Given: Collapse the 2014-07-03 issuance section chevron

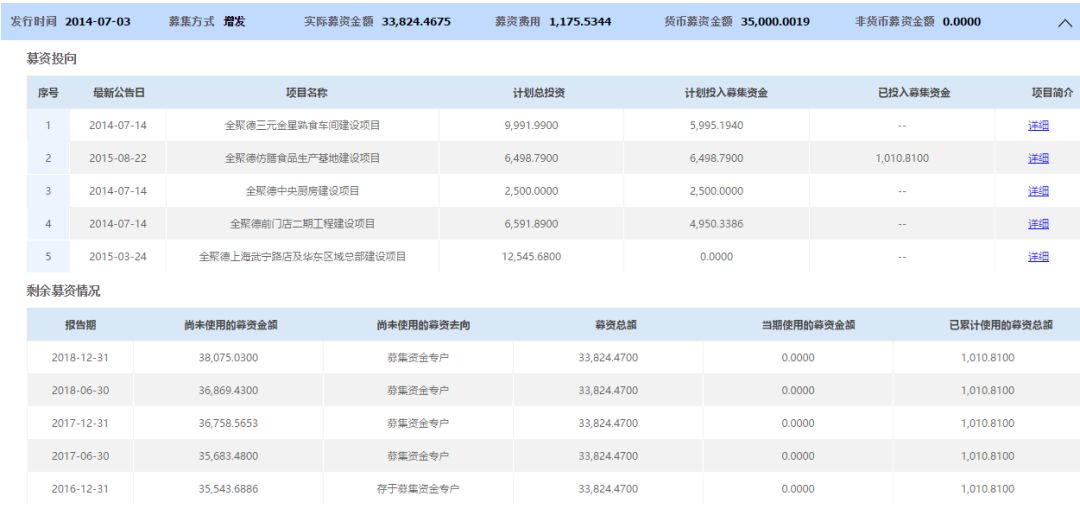Looking at the screenshot, I should 1063,22.
